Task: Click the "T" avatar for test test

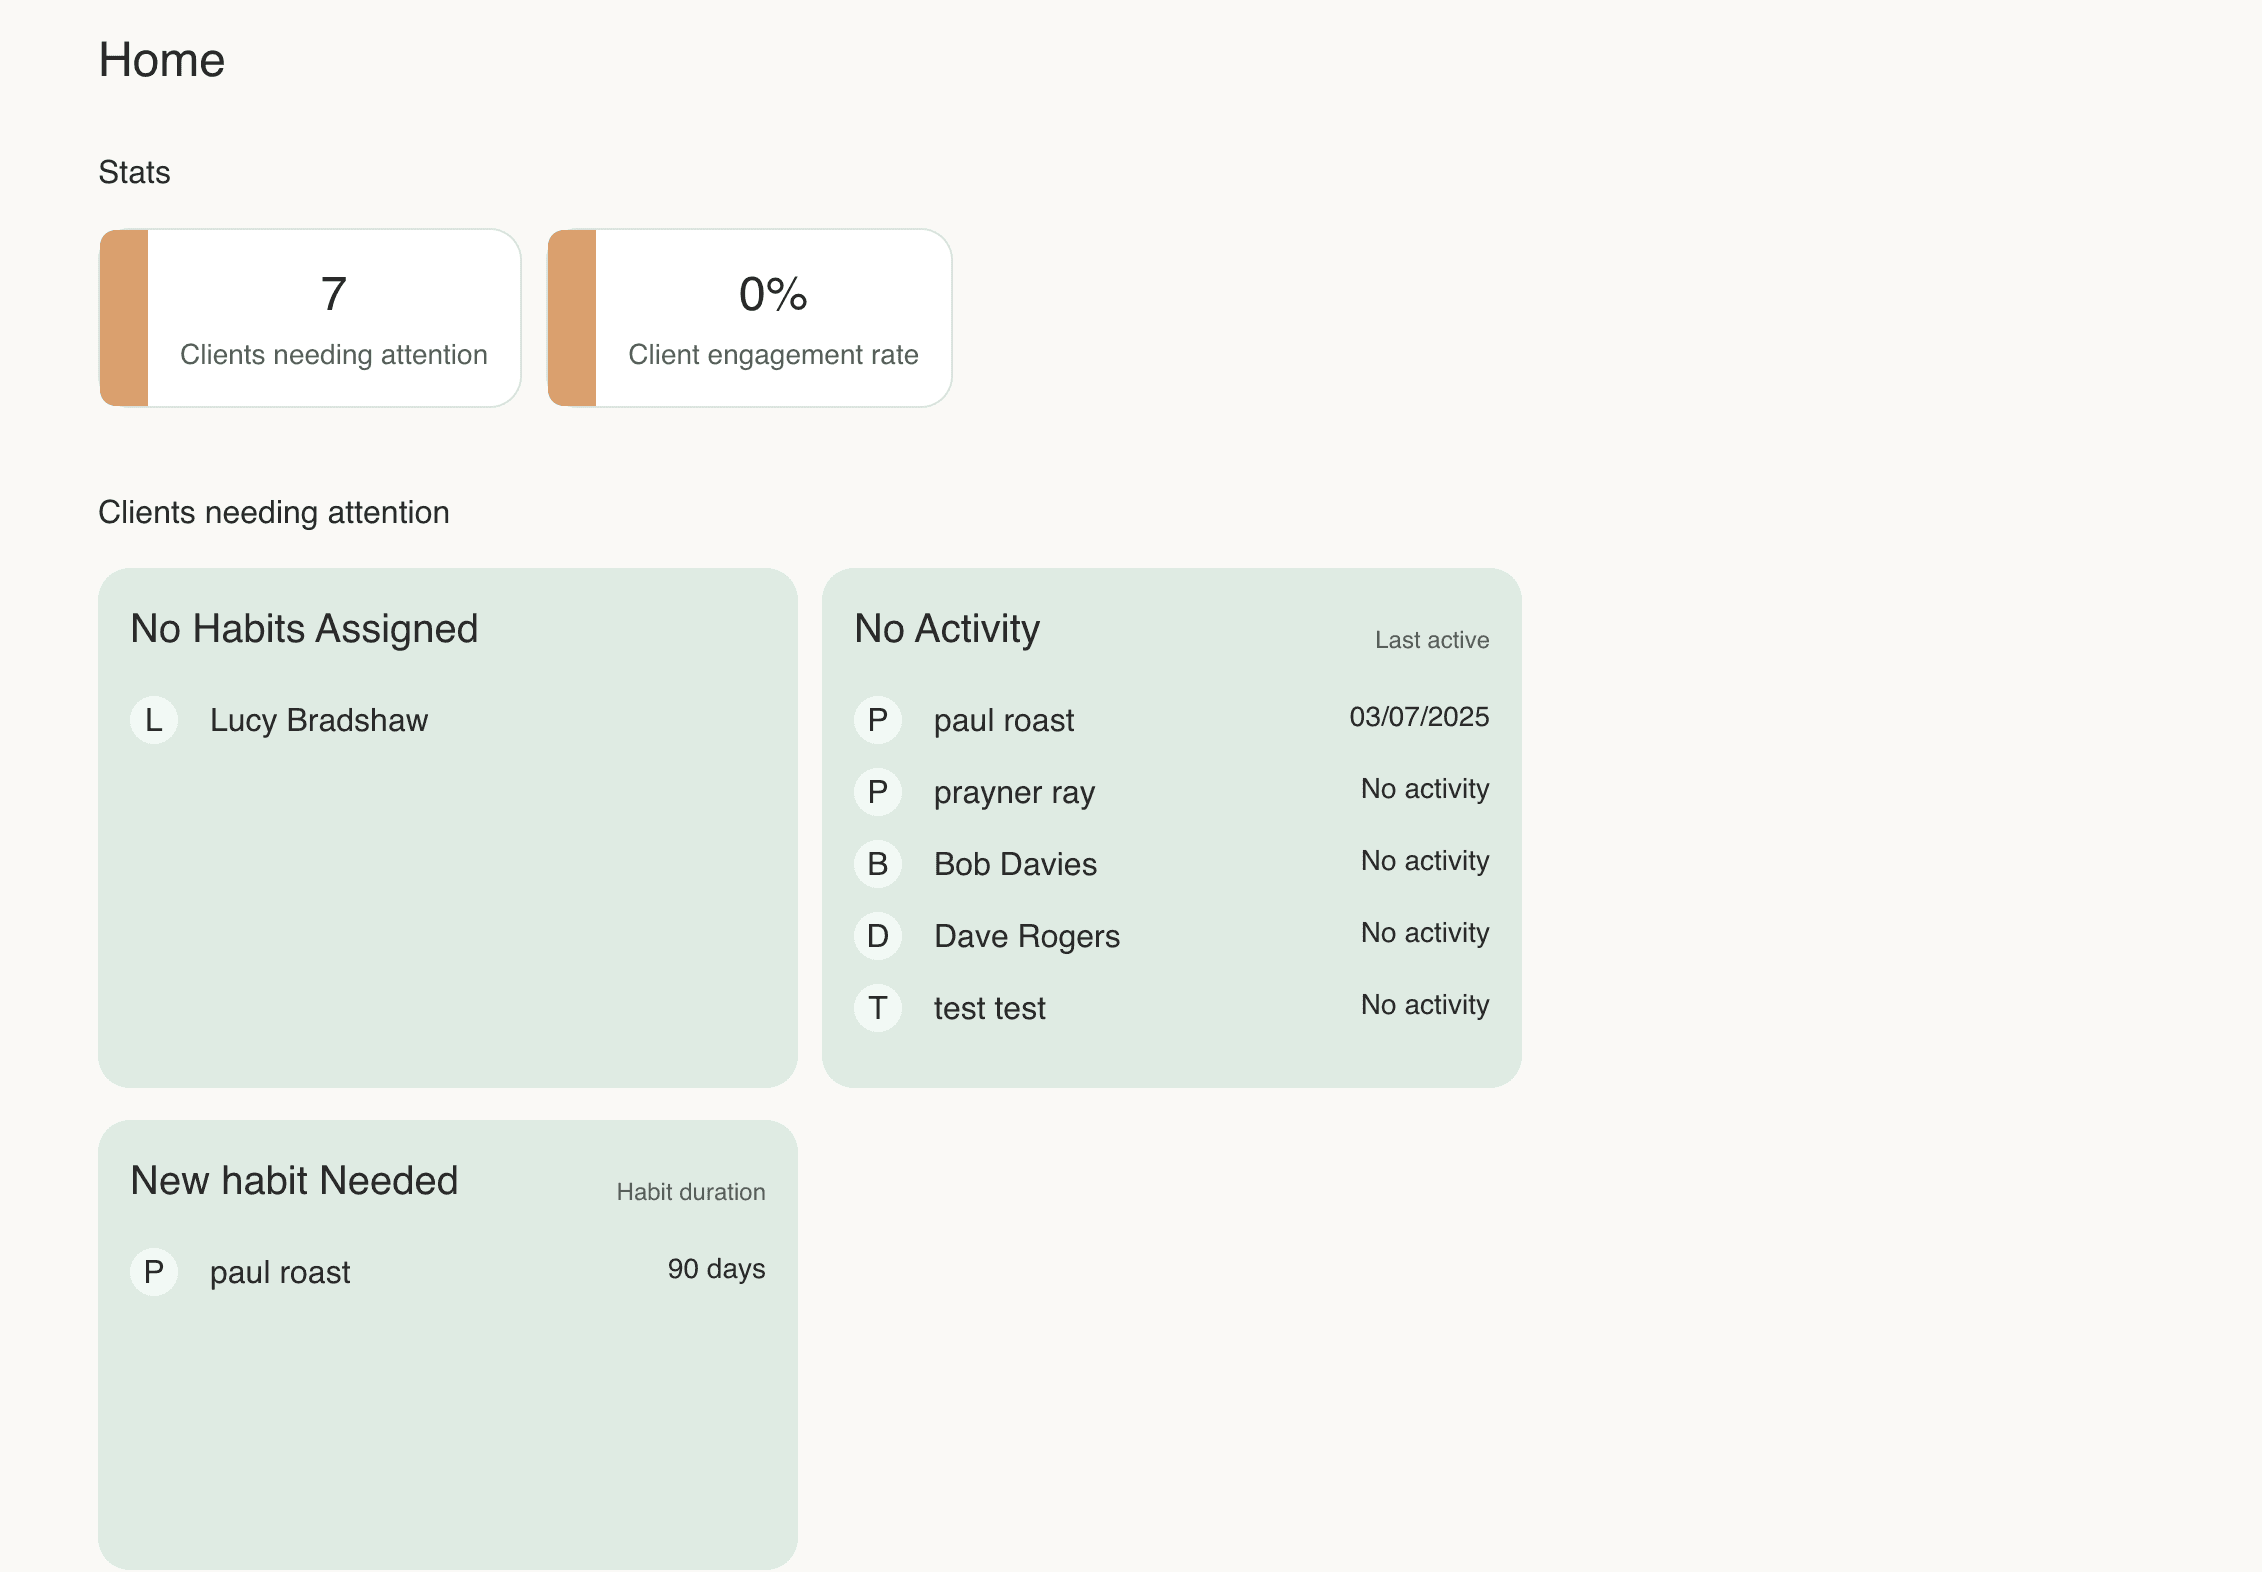Action: click(878, 1008)
